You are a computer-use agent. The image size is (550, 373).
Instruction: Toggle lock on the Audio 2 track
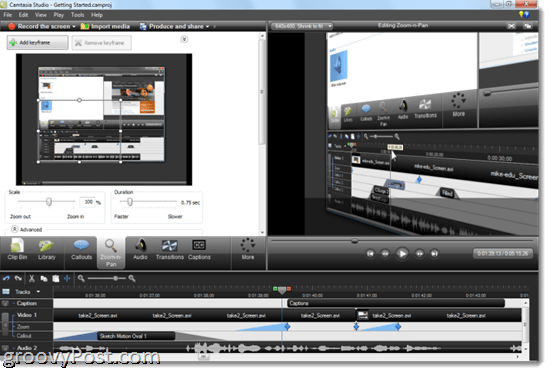tap(5, 348)
